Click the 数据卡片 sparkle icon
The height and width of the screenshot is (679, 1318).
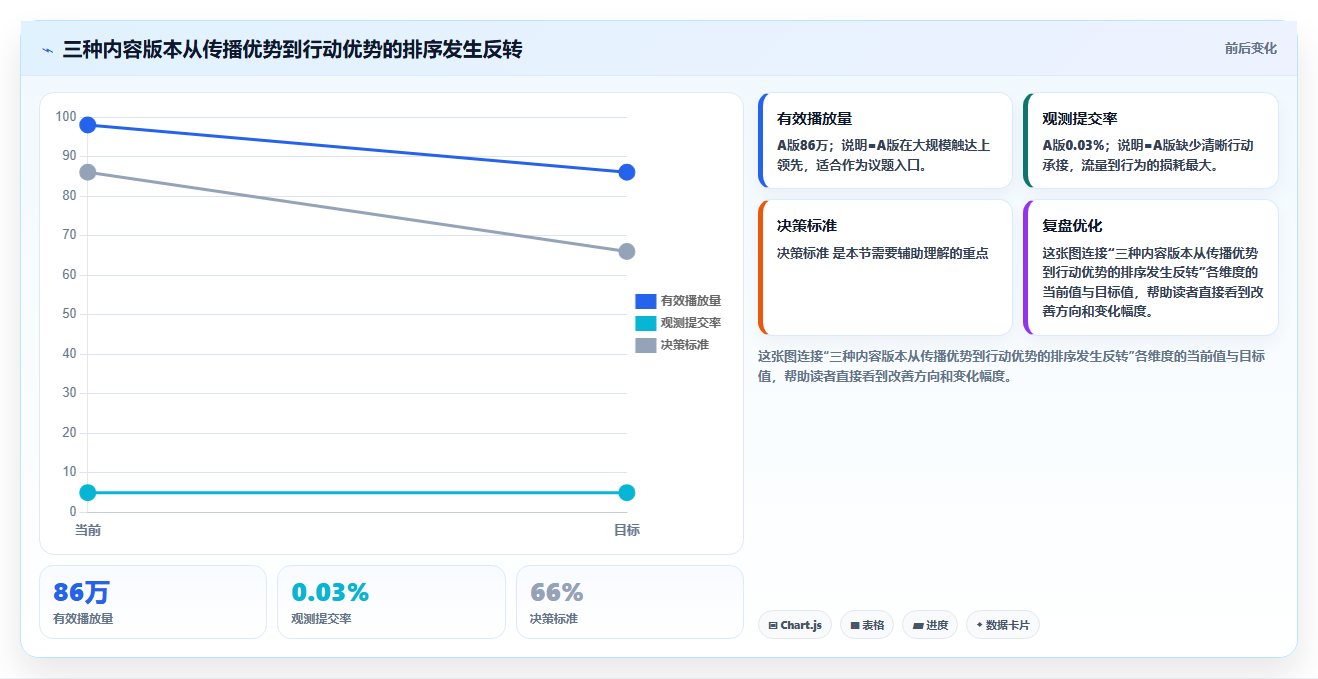point(979,625)
